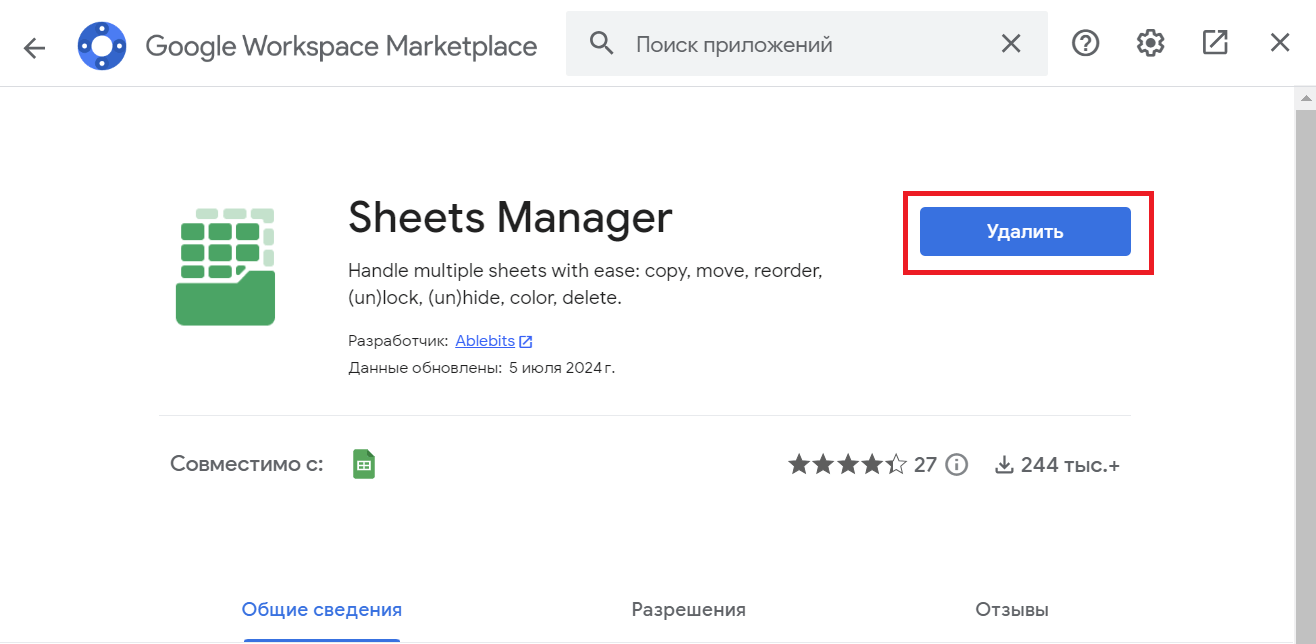This screenshot has height=644, width=1316.
Task: Click the Удалить button
Action: [x=1024, y=231]
